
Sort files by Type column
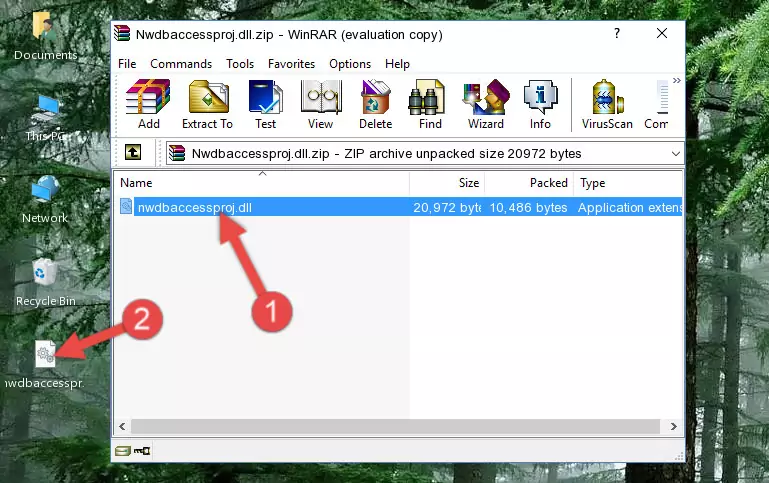point(628,182)
